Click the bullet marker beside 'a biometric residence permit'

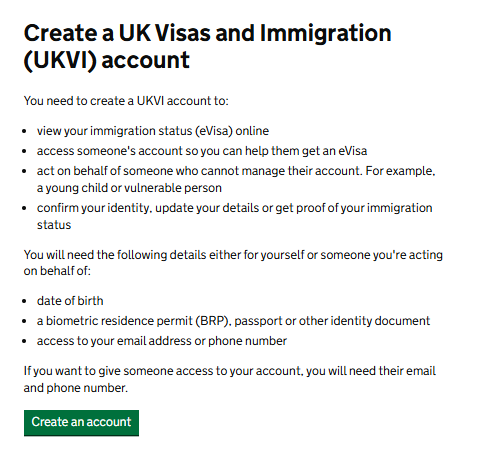(24, 321)
